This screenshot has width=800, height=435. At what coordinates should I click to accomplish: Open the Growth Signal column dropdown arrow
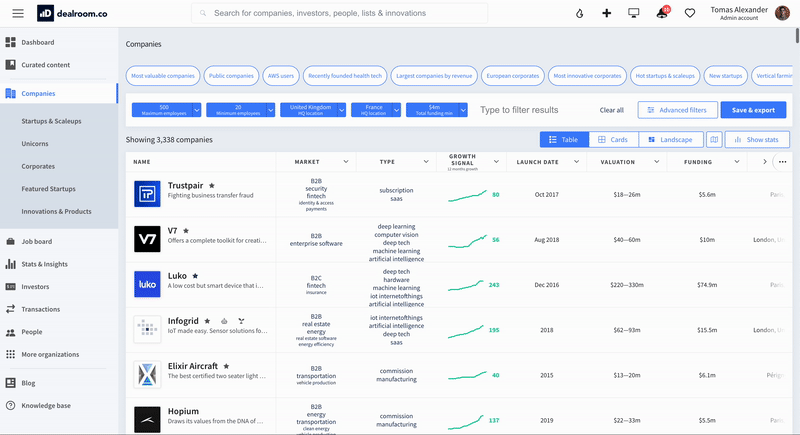pos(496,162)
